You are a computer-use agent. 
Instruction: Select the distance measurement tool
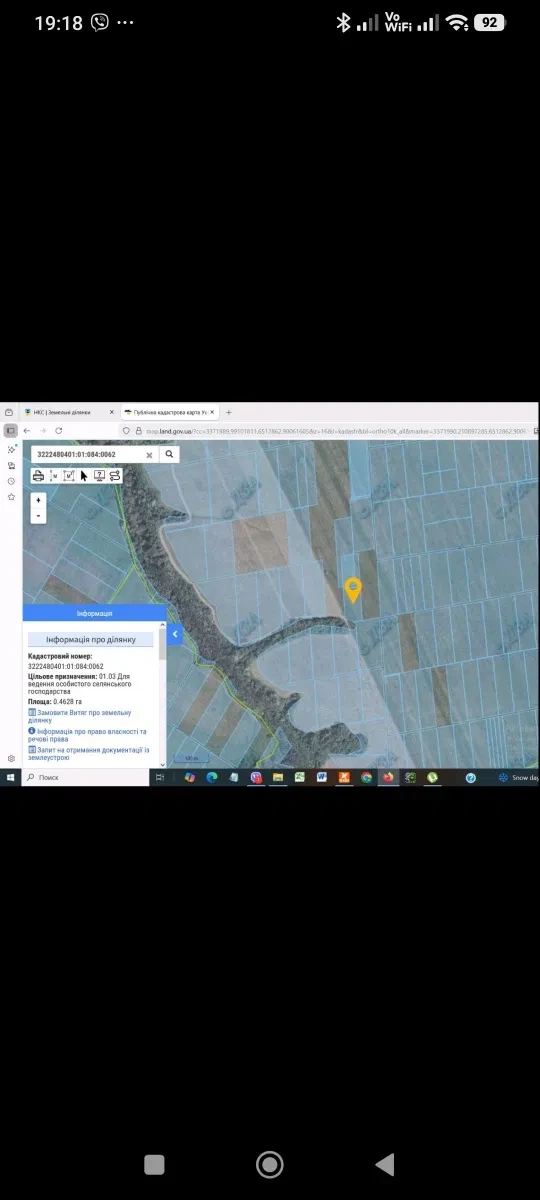click(54, 476)
